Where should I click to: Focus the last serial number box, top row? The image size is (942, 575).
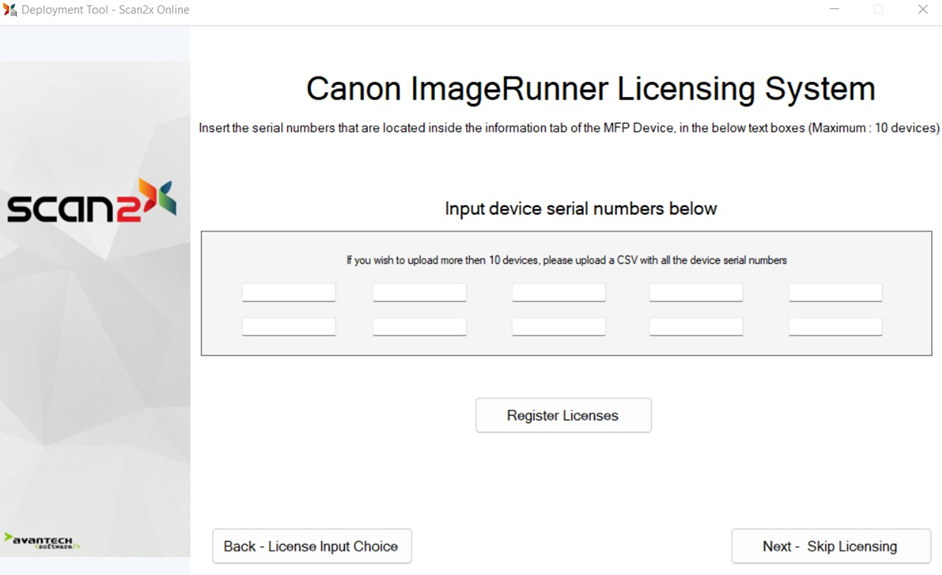pyautogui.click(x=834, y=292)
